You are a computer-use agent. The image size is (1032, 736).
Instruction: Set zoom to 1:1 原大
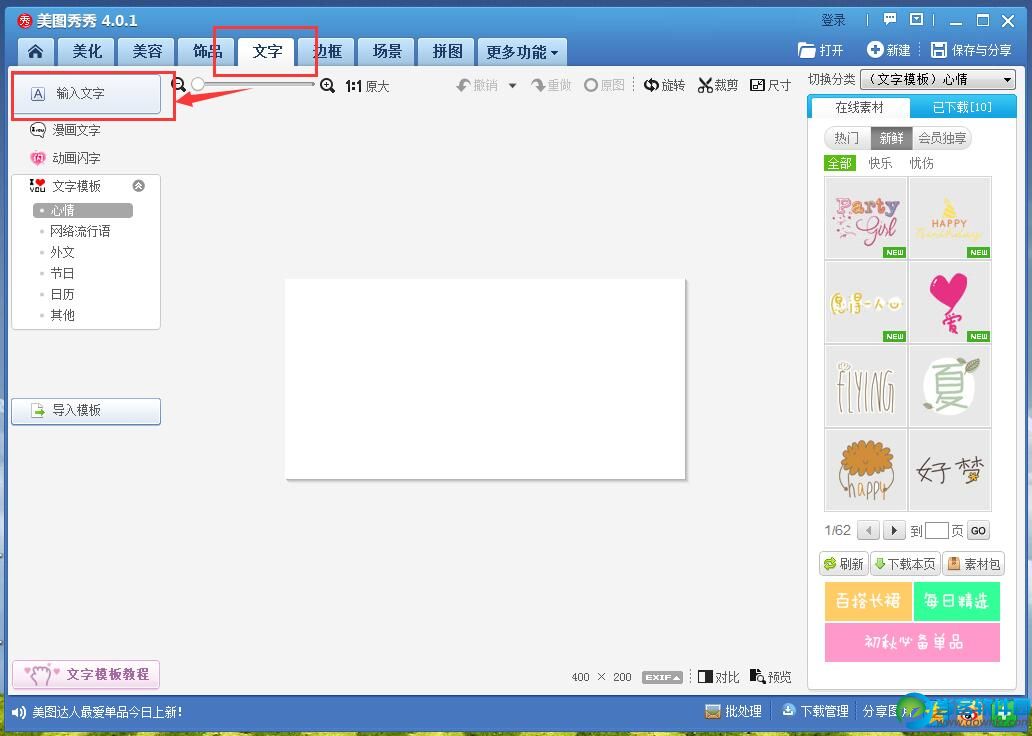pos(367,86)
